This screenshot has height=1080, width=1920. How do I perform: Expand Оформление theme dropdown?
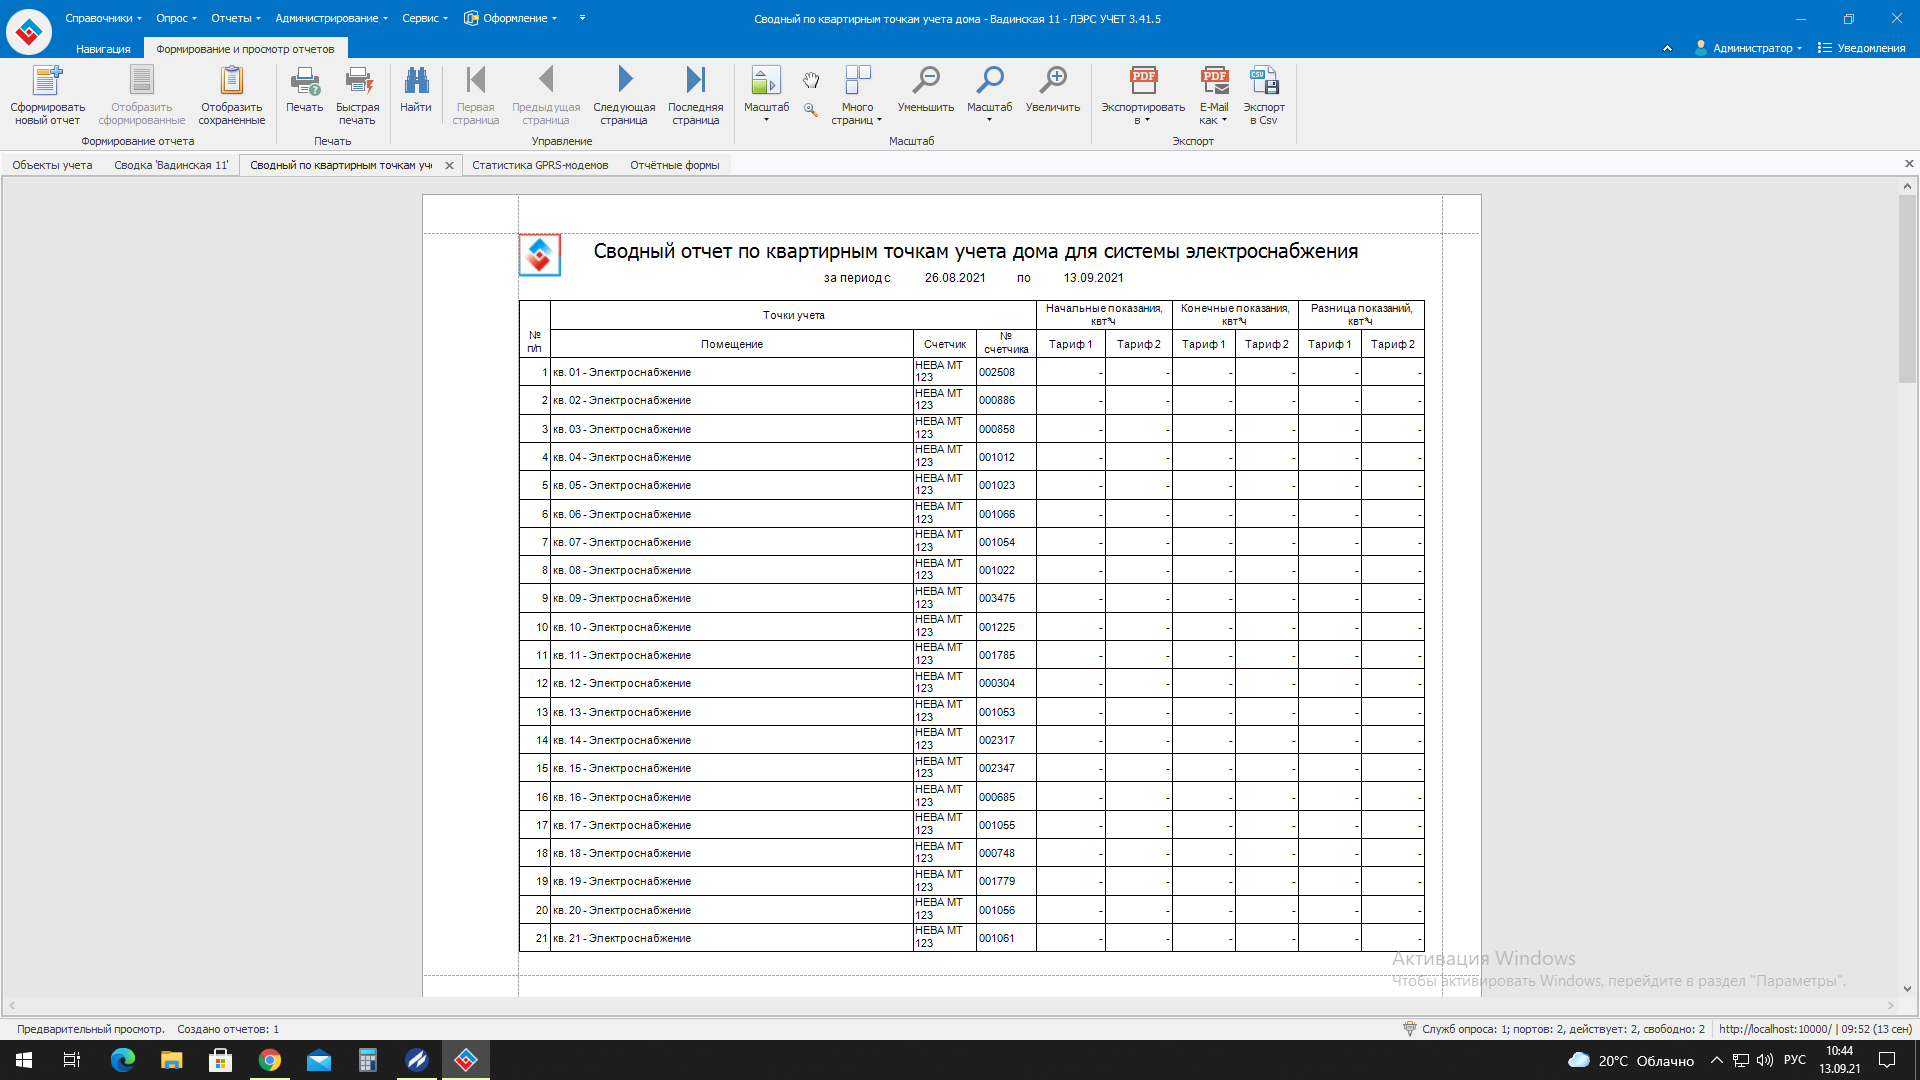[511, 18]
